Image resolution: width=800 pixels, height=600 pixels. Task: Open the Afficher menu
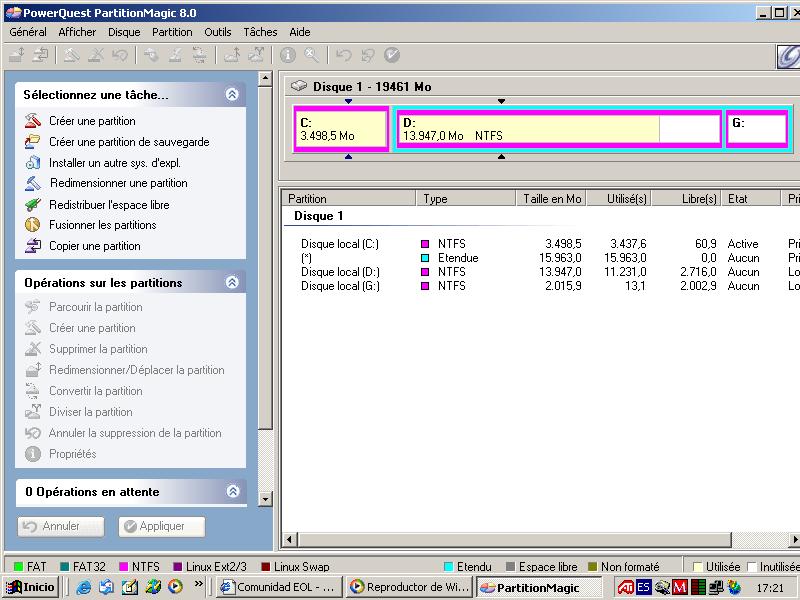pos(77,32)
